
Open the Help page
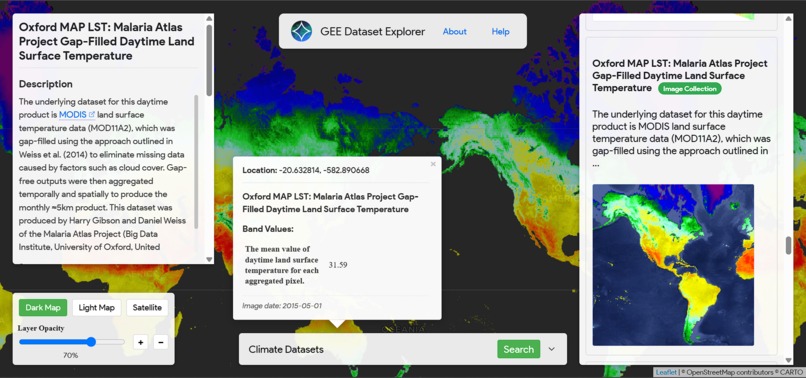(500, 31)
